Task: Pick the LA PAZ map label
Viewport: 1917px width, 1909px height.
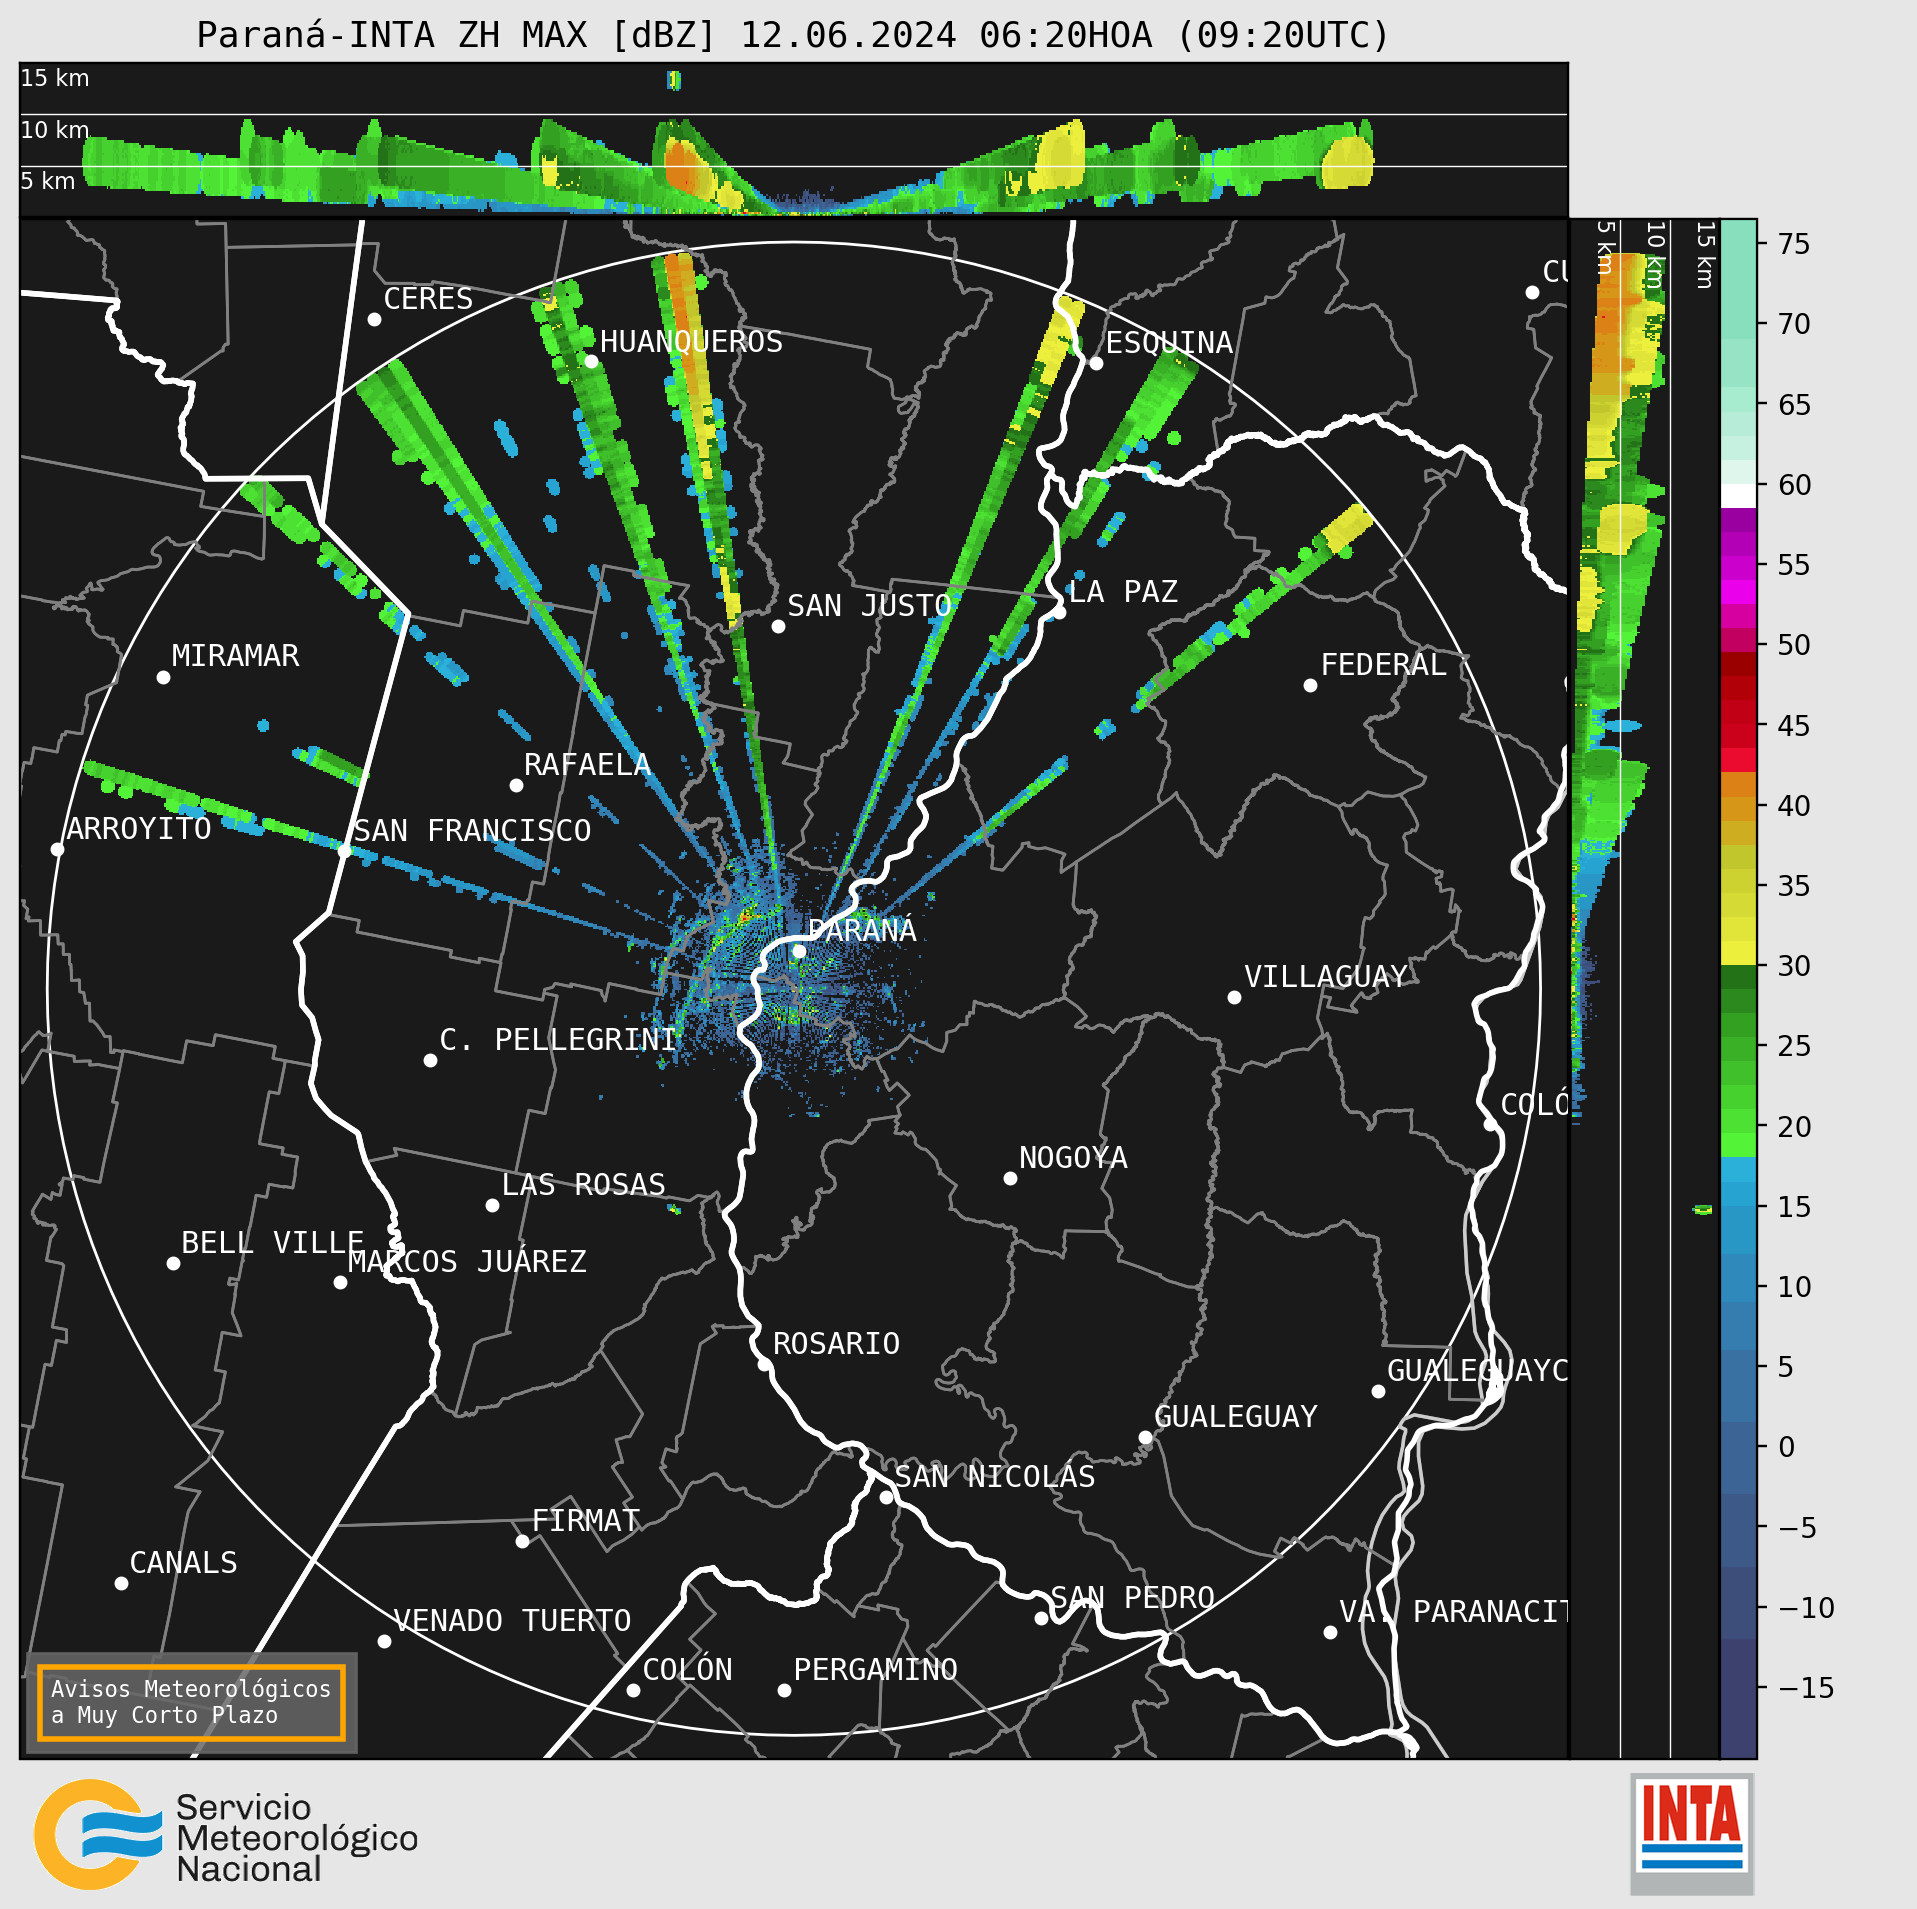Action: (x=1123, y=592)
